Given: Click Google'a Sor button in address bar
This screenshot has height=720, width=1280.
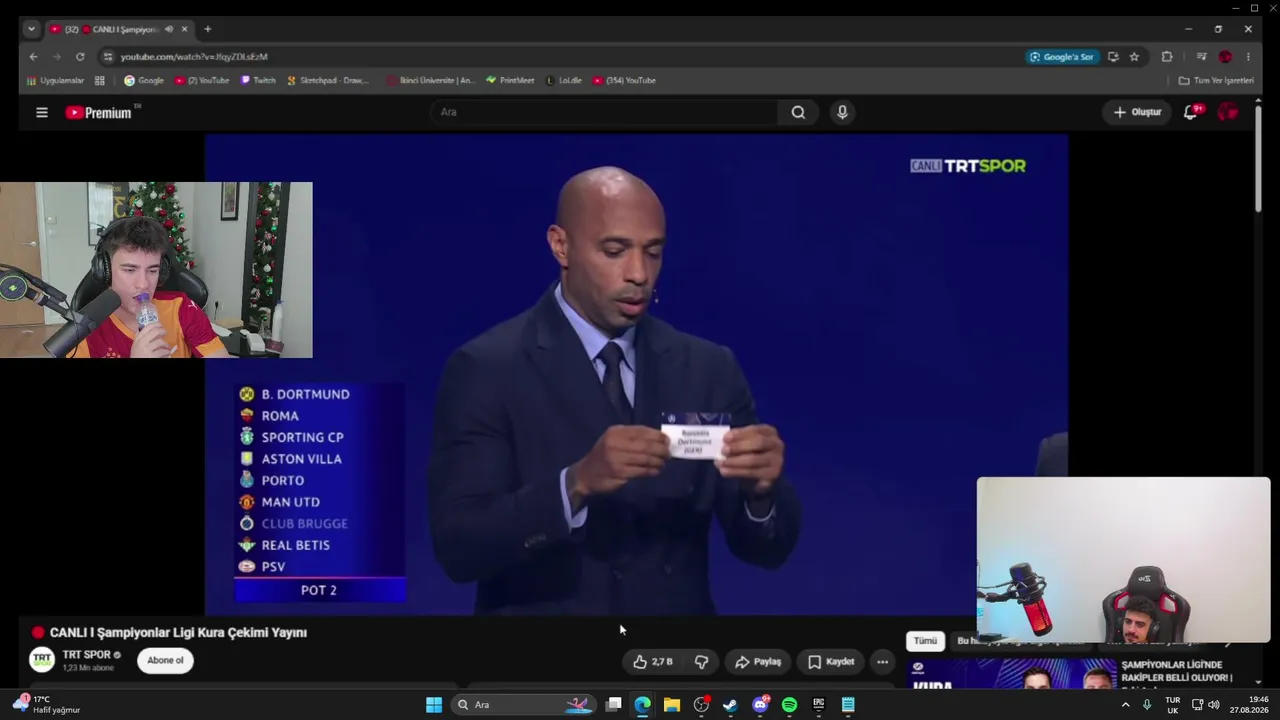Looking at the screenshot, I should click(1061, 57).
